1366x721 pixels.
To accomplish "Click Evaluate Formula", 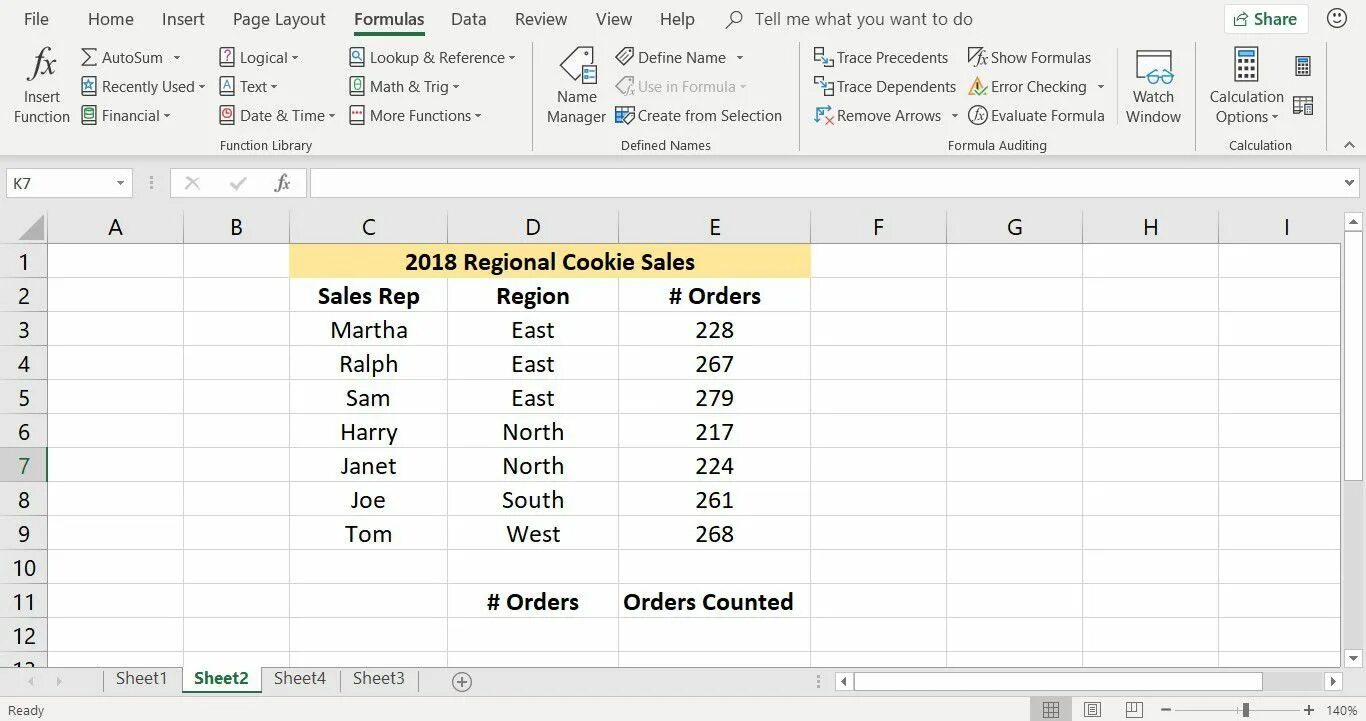I will tap(1036, 115).
